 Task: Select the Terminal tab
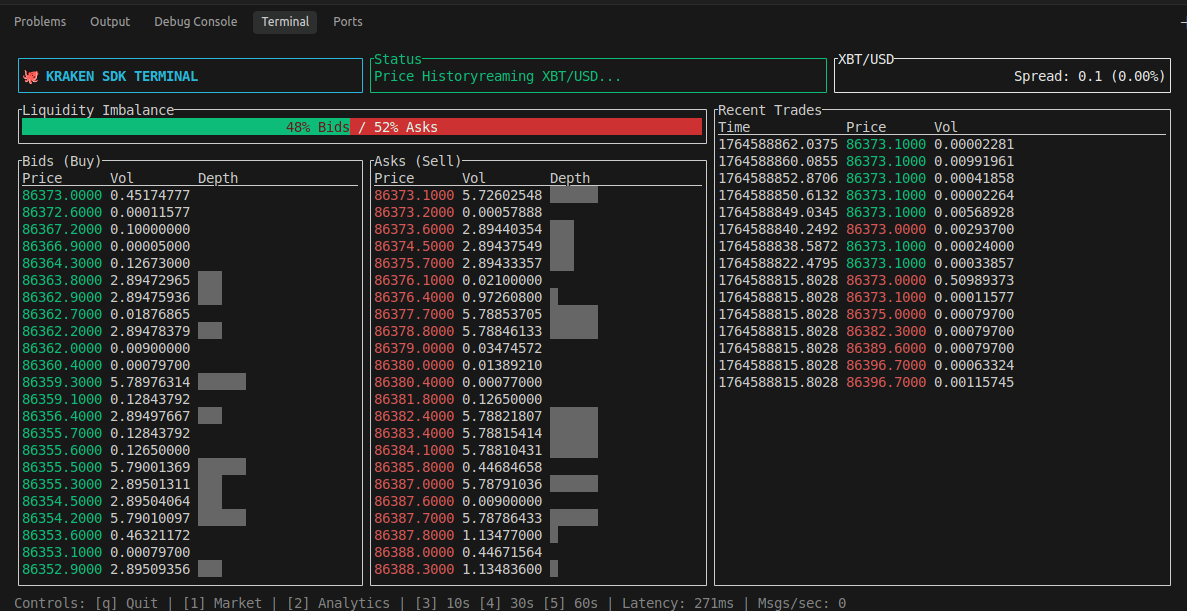coord(285,22)
